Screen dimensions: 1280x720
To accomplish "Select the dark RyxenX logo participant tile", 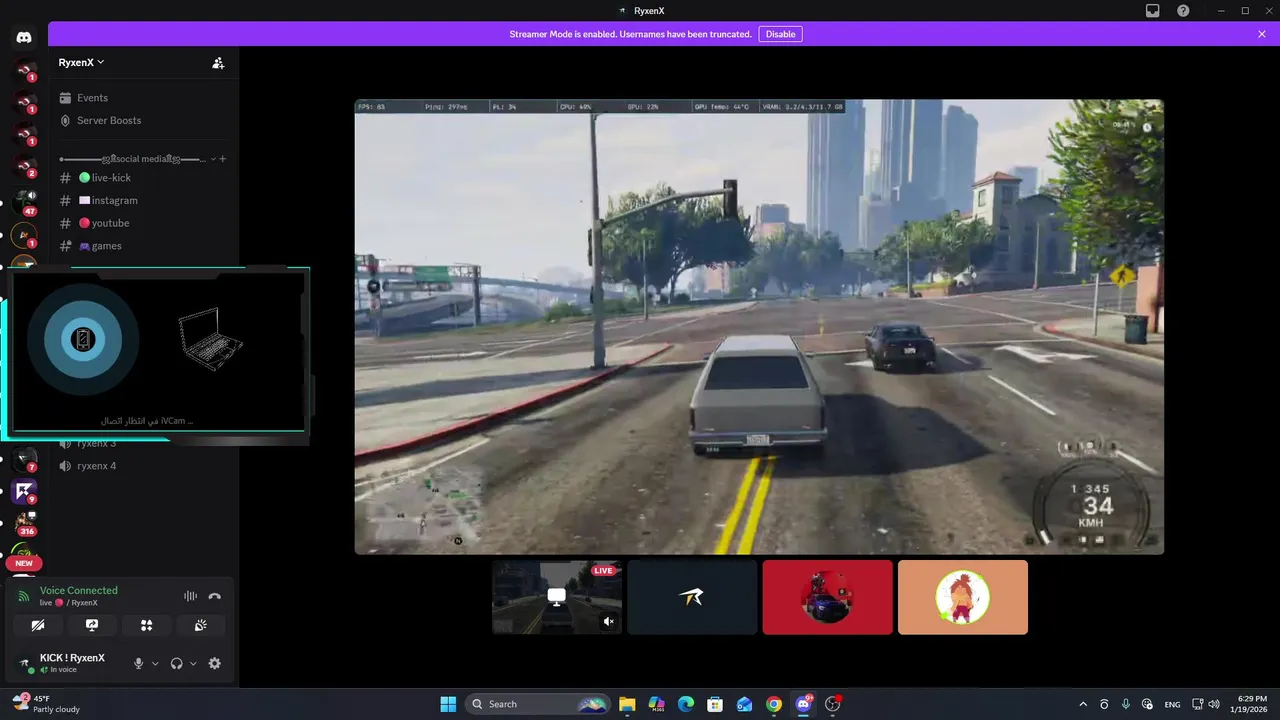I will [692, 597].
